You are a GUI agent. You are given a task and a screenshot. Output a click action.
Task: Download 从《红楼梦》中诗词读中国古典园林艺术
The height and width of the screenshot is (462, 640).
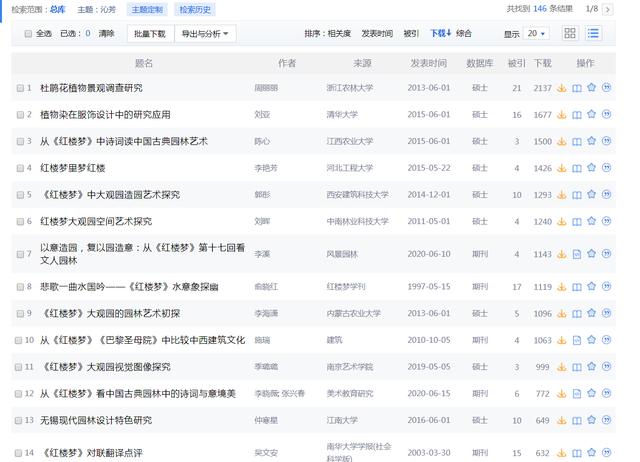coord(562,141)
